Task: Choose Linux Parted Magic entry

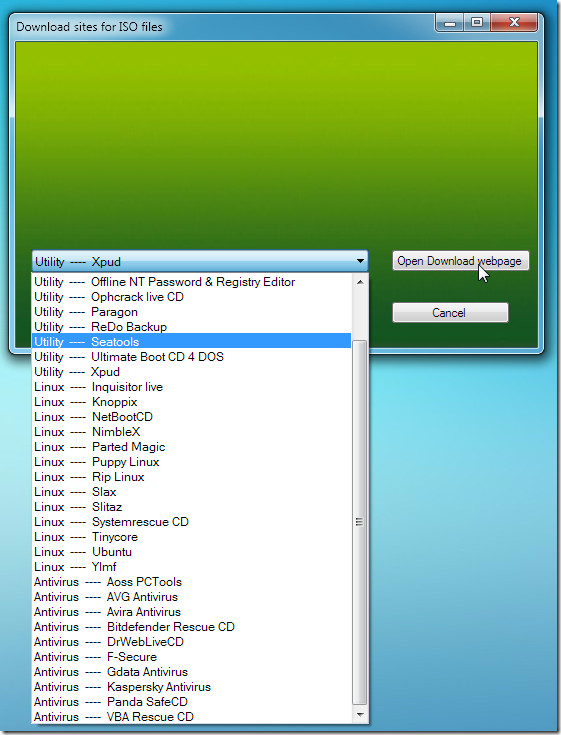Action: (191, 447)
